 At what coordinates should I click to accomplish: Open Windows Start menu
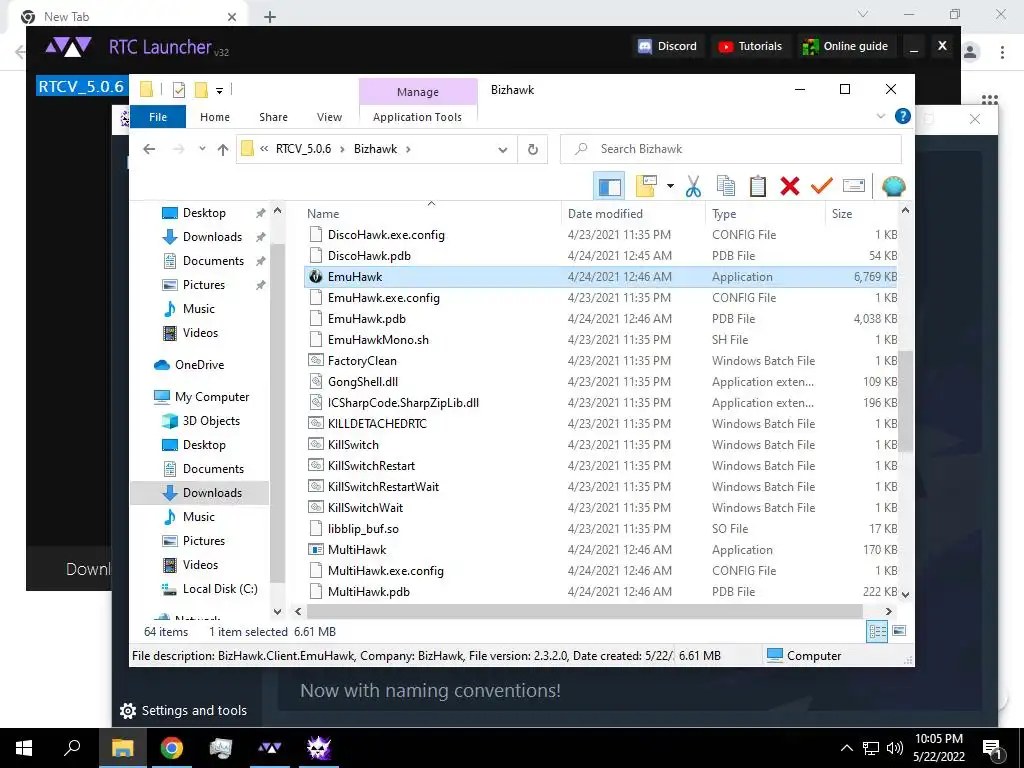[x=24, y=748]
